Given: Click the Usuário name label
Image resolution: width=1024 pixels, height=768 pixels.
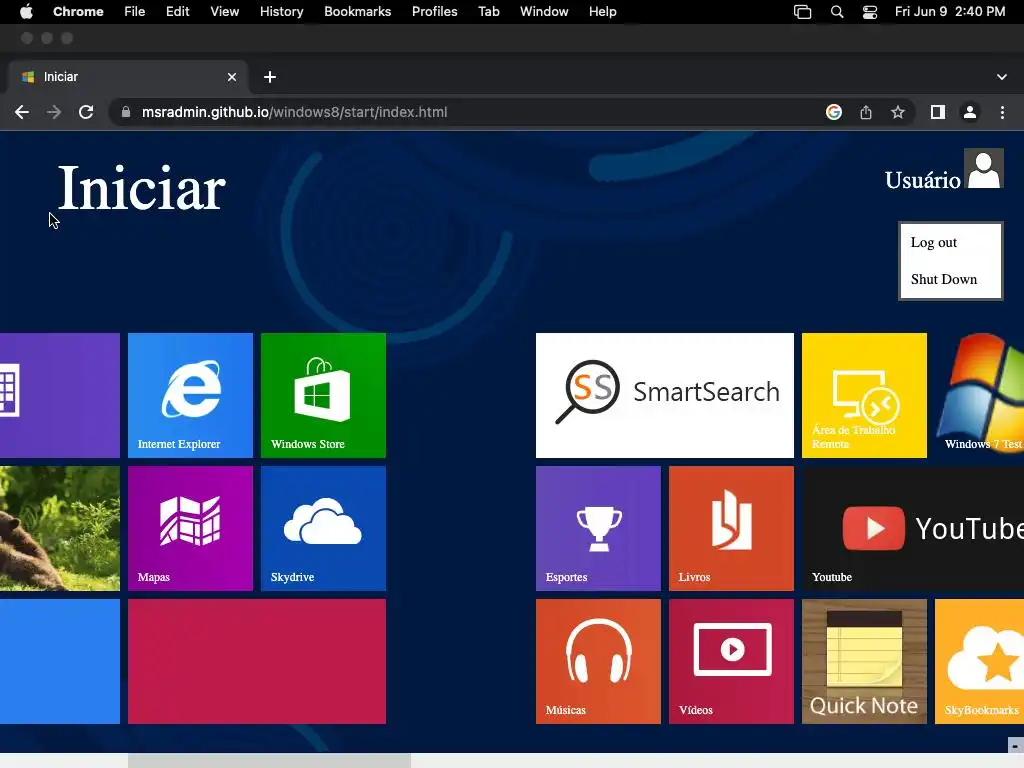Looking at the screenshot, I should (922, 180).
